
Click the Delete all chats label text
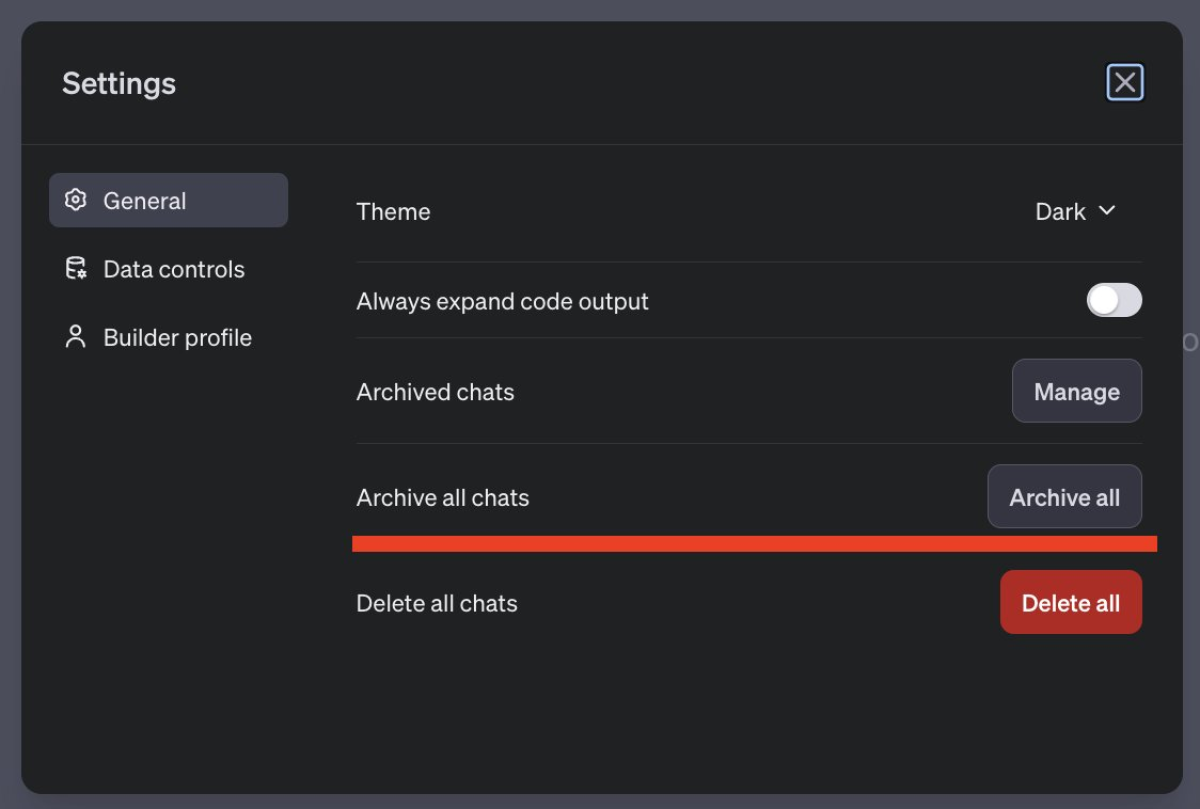point(436,603)
